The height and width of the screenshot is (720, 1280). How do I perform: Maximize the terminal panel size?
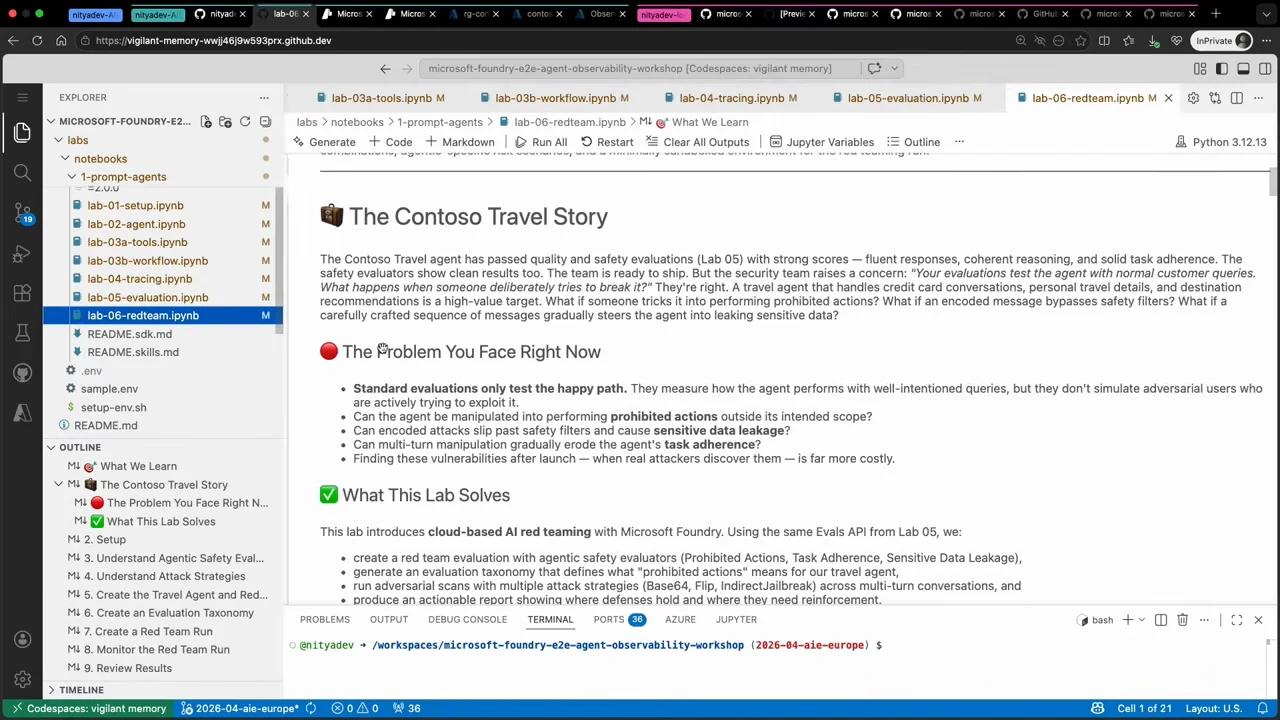click(1237, 620)
